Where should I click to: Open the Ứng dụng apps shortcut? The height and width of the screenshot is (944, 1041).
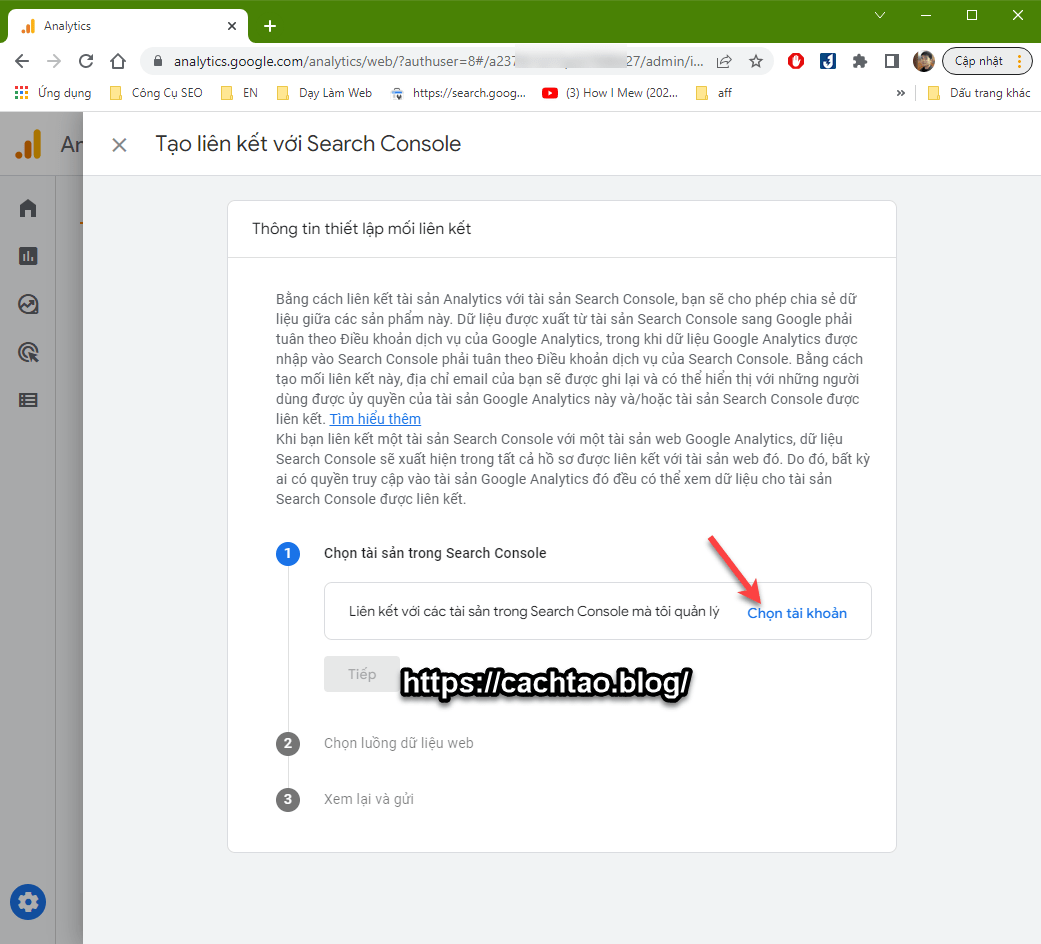pyautogui.click(x=53, y=93)
